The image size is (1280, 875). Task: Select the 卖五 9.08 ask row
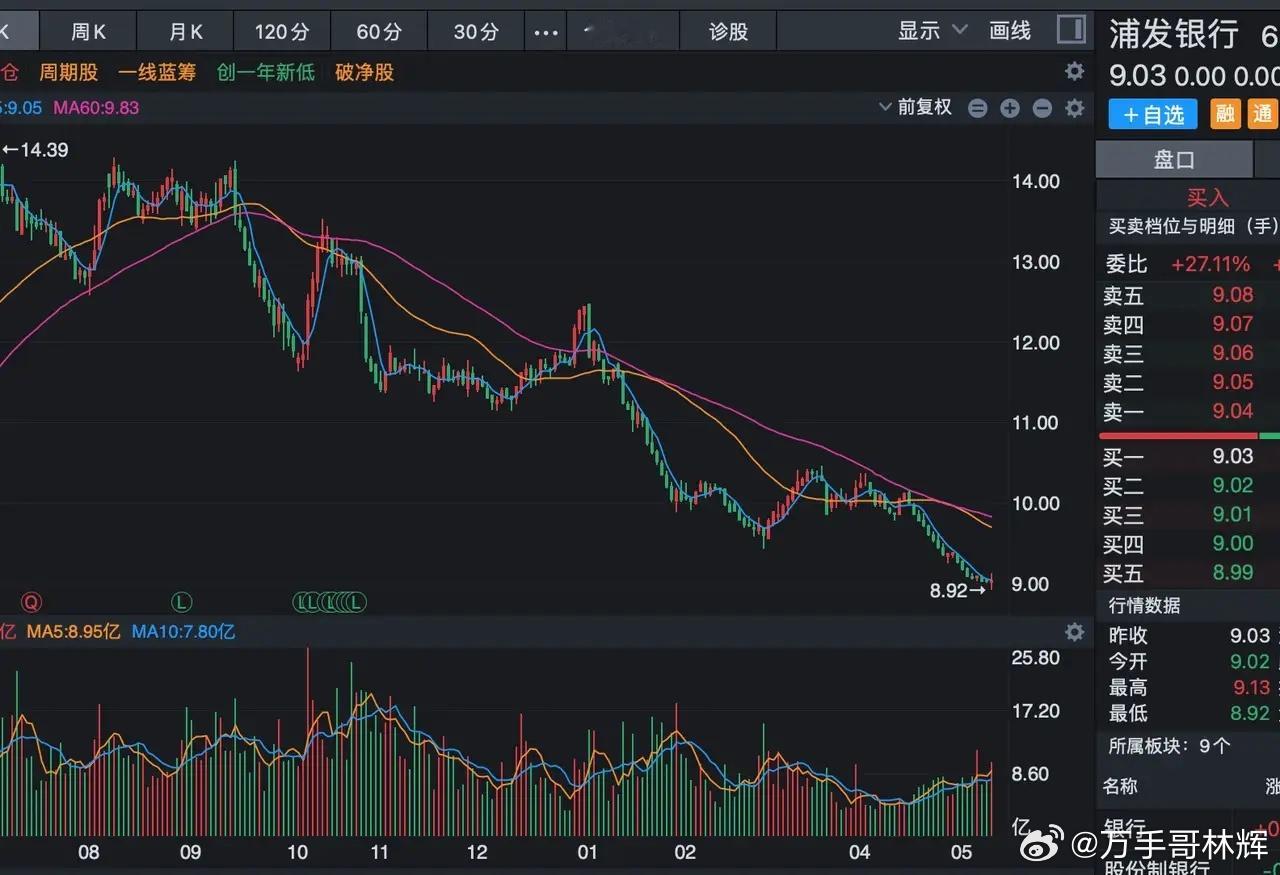(1188, 295)
